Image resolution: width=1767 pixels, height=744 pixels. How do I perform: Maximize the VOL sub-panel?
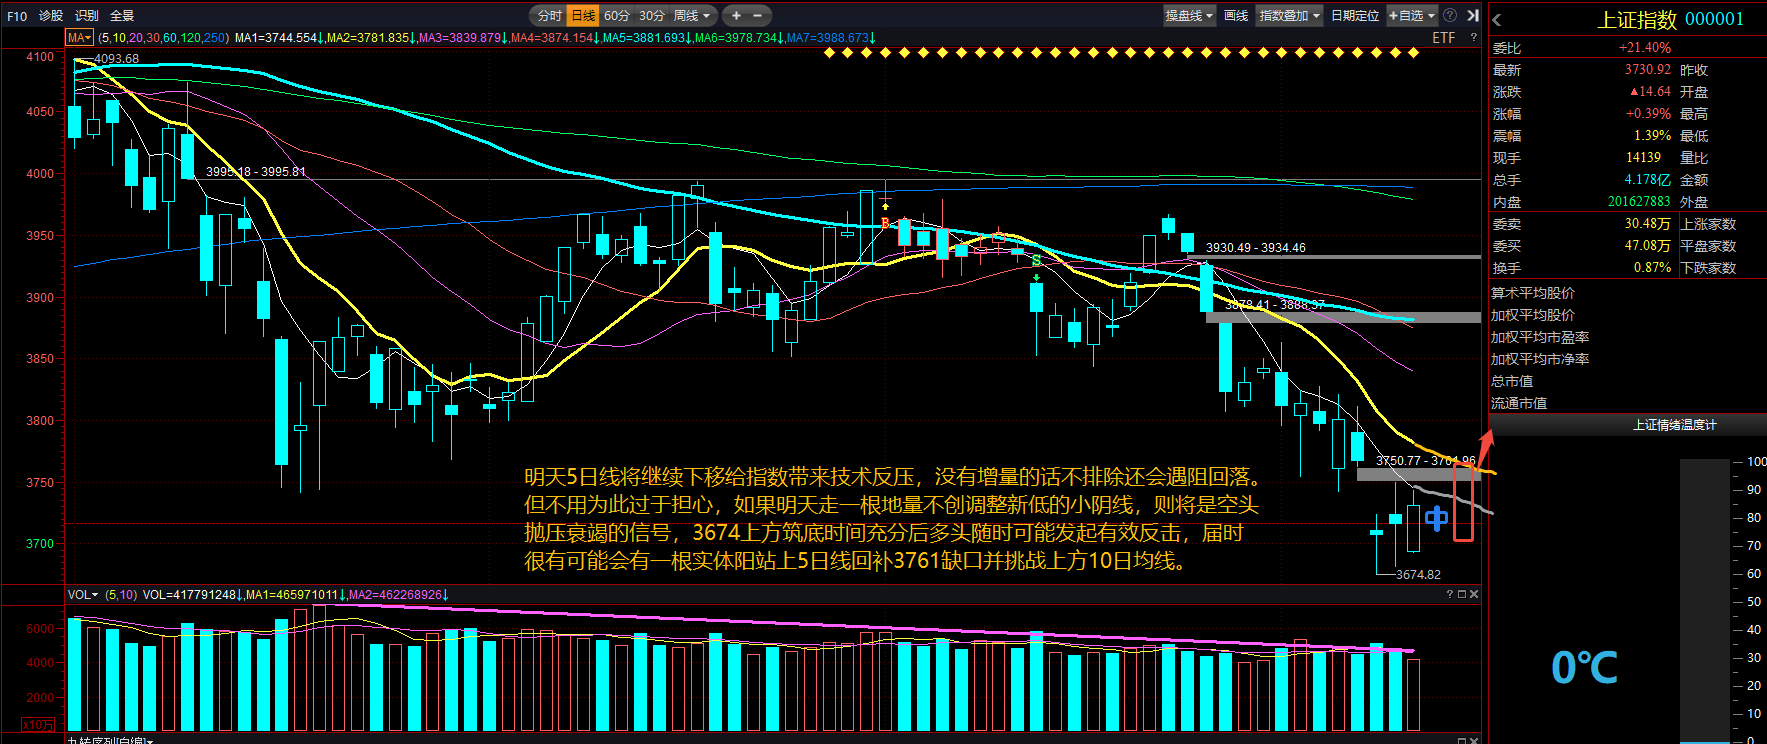point(1461,594)
